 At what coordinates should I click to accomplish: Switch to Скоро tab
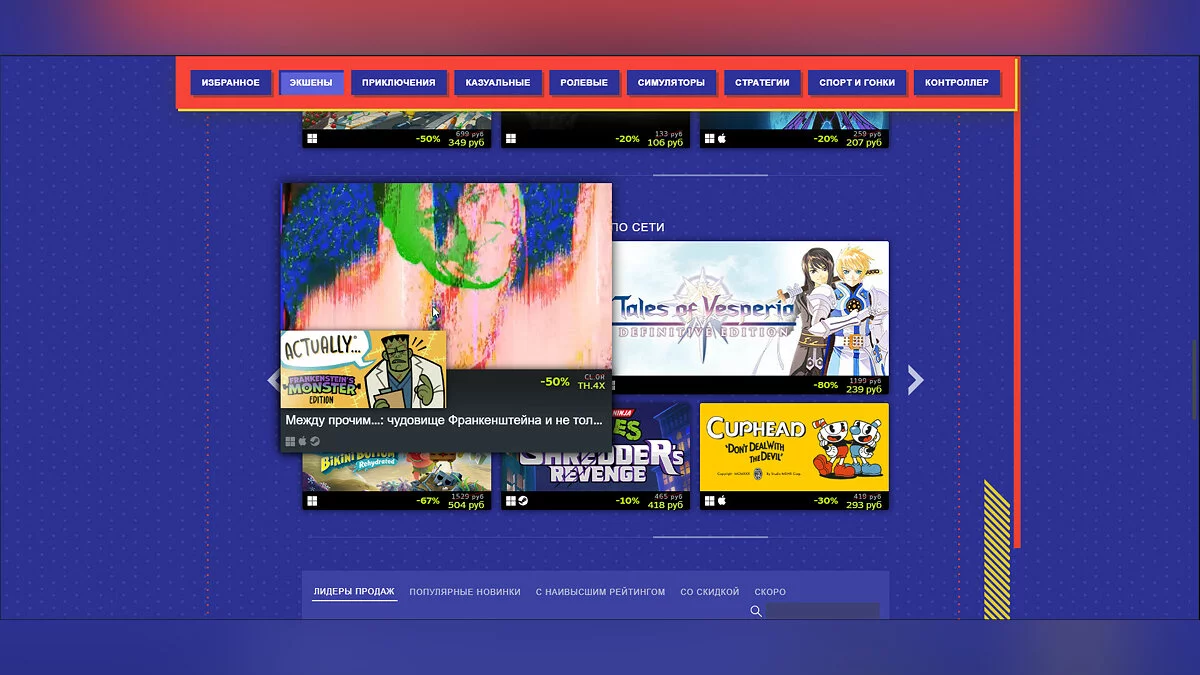click(770, 592)
